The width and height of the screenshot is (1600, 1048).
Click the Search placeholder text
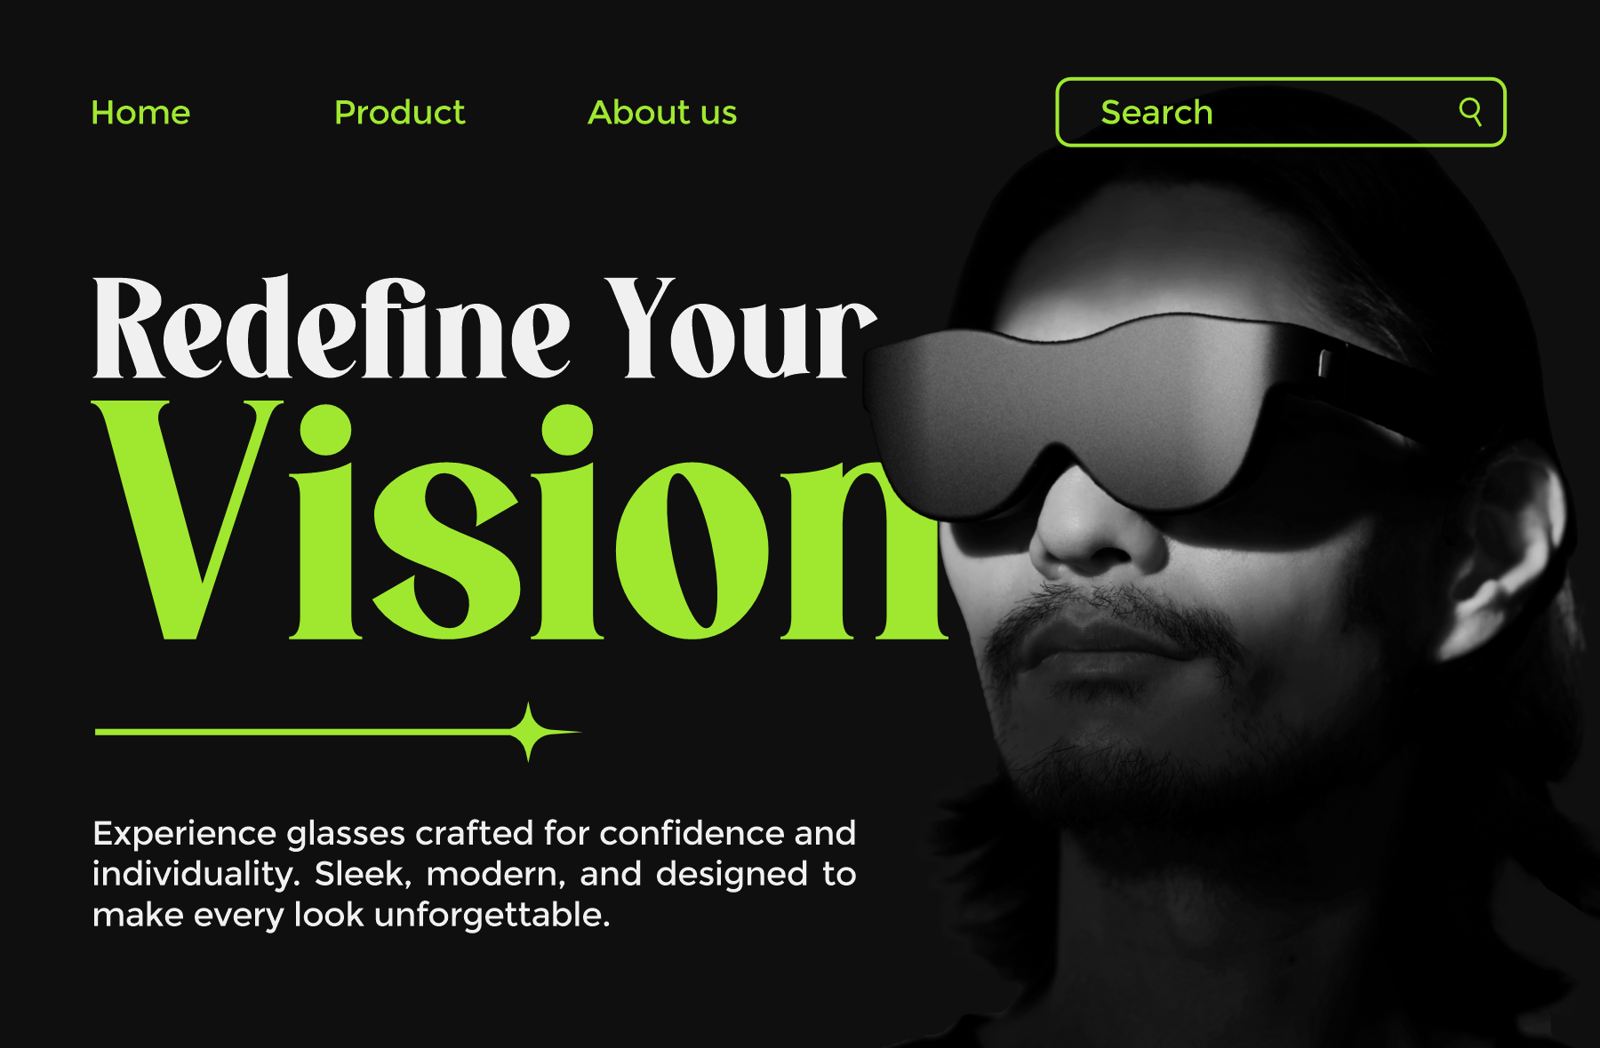pyautogui.click(x=1157, y=112)
